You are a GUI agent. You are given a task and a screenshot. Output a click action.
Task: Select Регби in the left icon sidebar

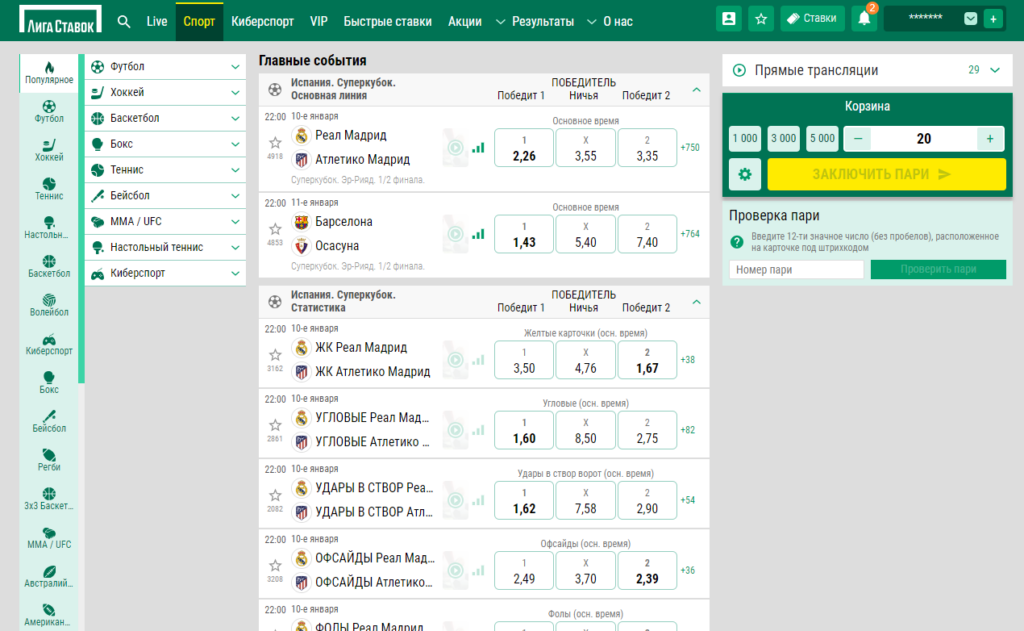tap(49, 460)
